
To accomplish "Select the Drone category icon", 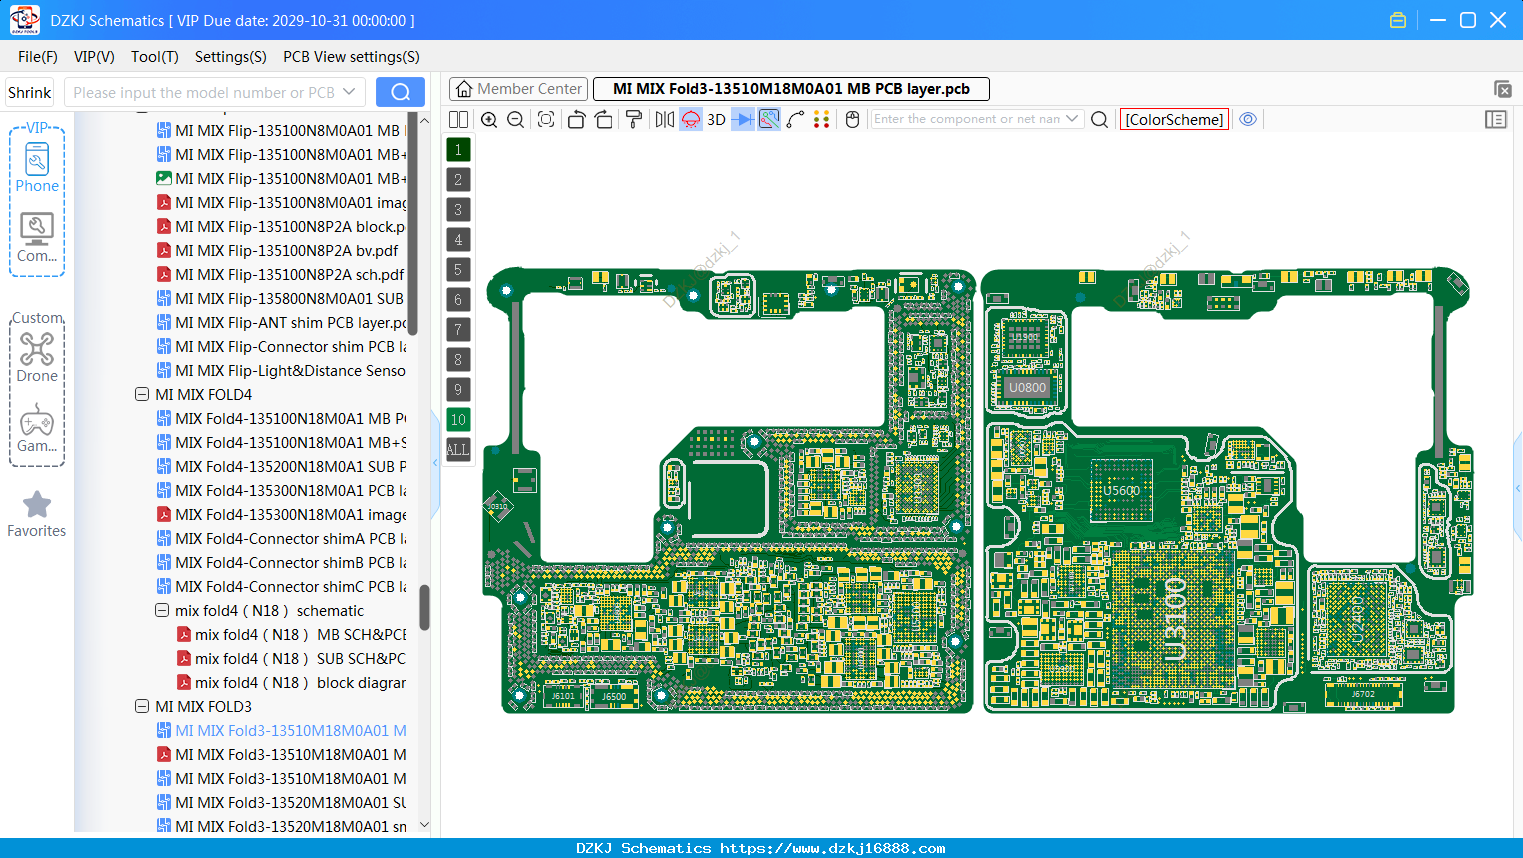I will [37, 357].
